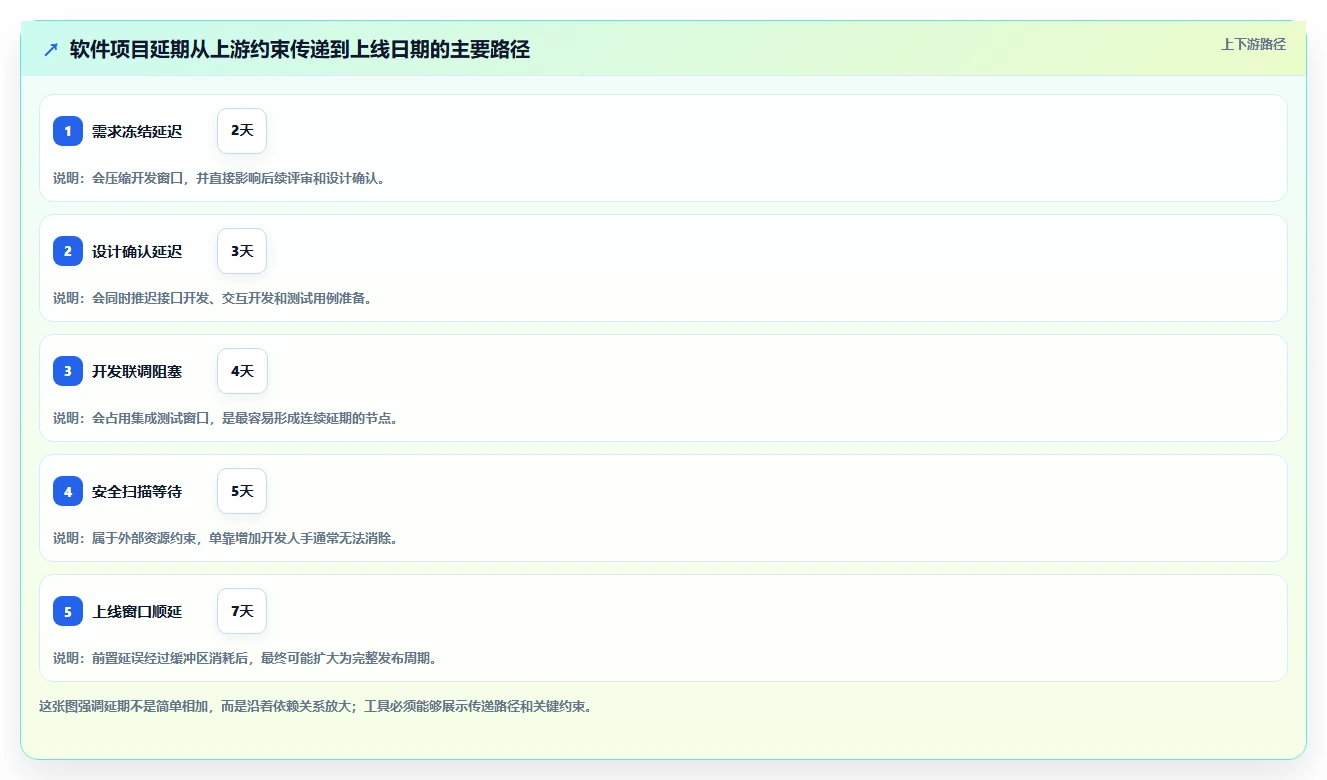The height and width of the screenshot is (780, 1327).
Task: Click the description starting 说明：会压缩开发窗口
Action: coord(219,178)
